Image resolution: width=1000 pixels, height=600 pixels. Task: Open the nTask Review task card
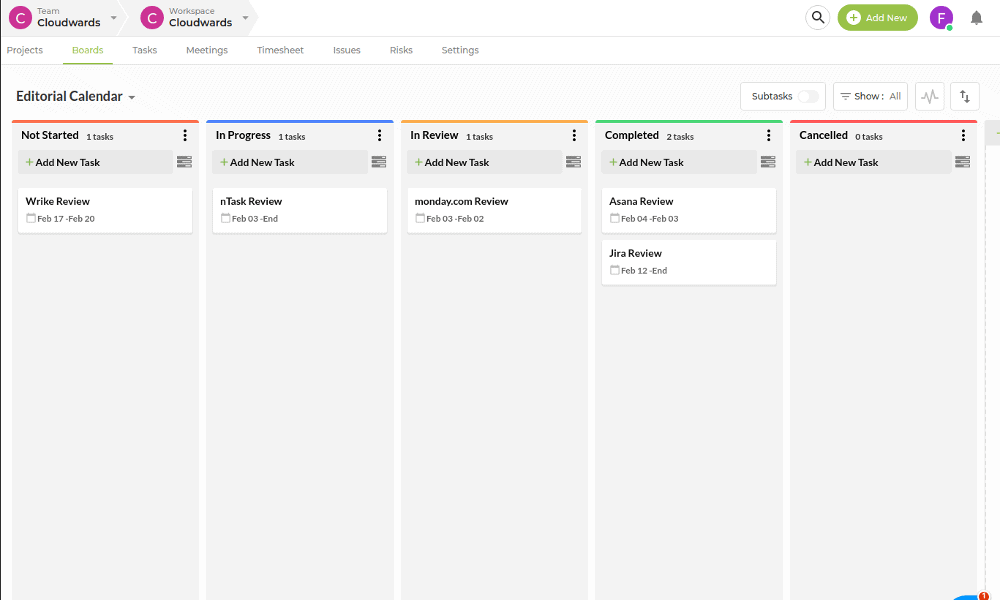pos(300,210)
